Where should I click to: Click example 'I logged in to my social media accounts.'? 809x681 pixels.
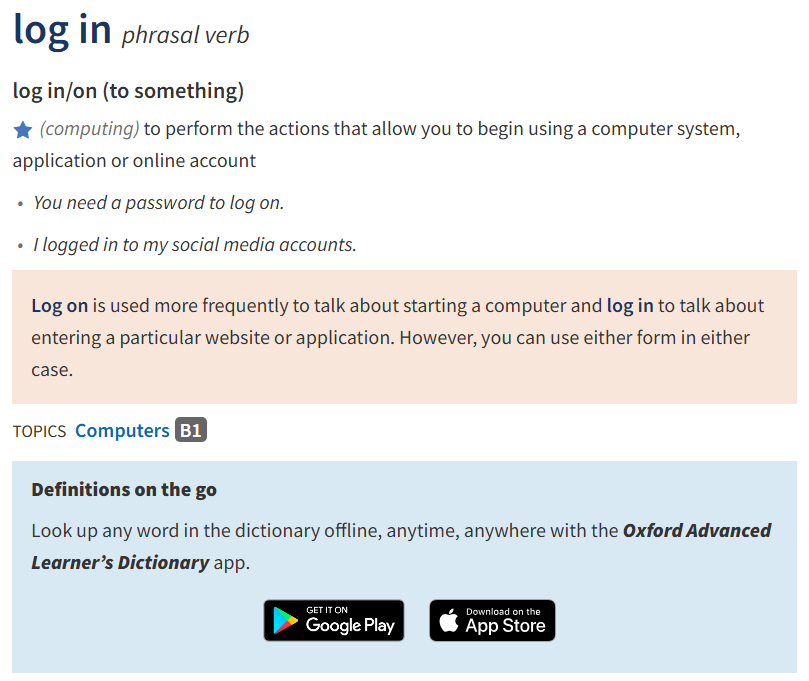[195, 245]
